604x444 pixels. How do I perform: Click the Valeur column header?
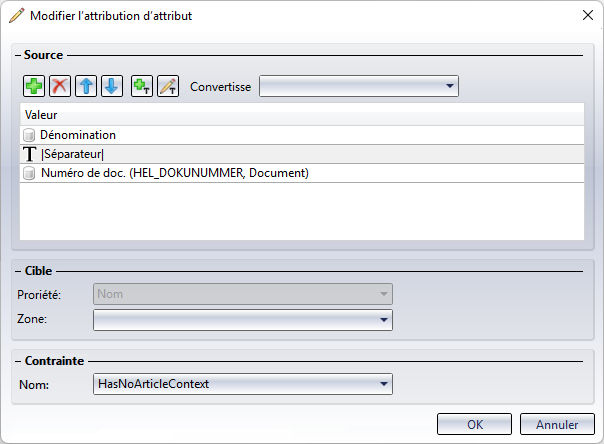click(302, 115)
